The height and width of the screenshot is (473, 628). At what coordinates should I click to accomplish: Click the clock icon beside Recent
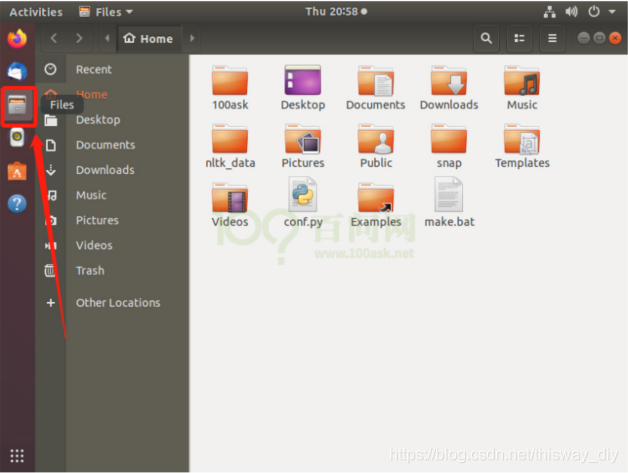click(x=50, y=70)
